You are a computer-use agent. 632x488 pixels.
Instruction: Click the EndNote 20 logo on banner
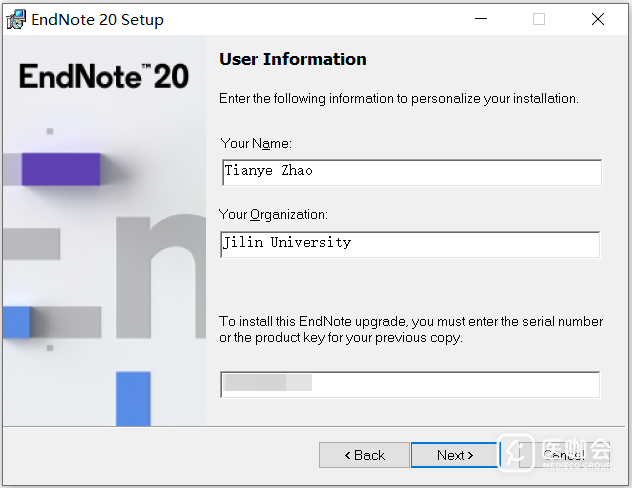(x=104, y=76)
